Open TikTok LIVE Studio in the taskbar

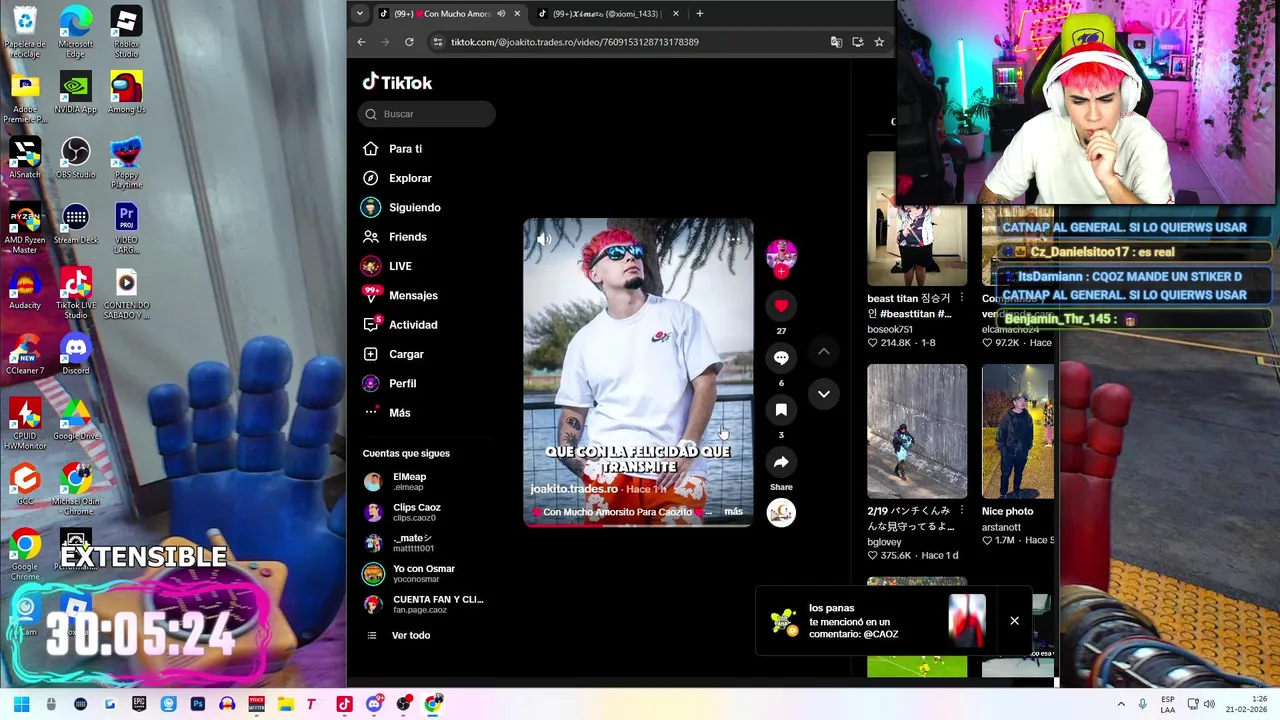(x=344, y=704)
